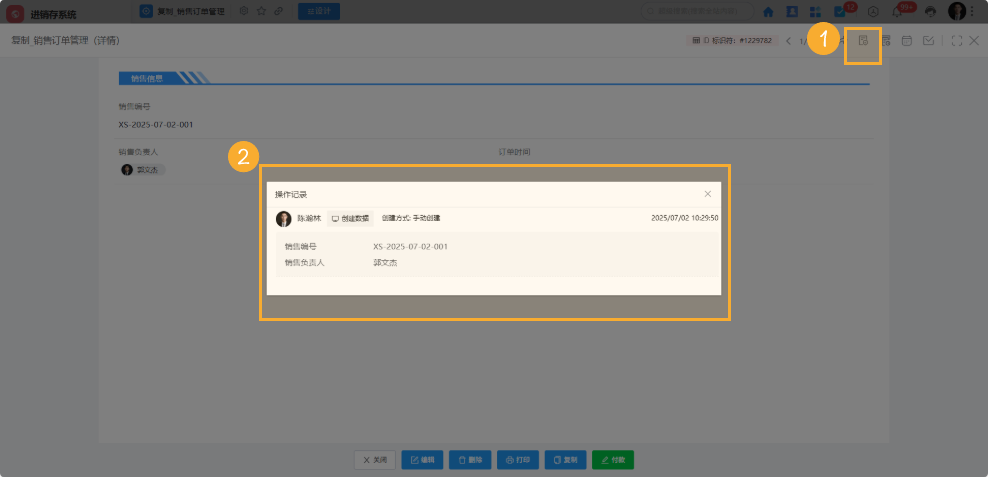Click the 删除 button at the bottom
Image resolution: width=988 pixels, height=477 pixels.
470,460
